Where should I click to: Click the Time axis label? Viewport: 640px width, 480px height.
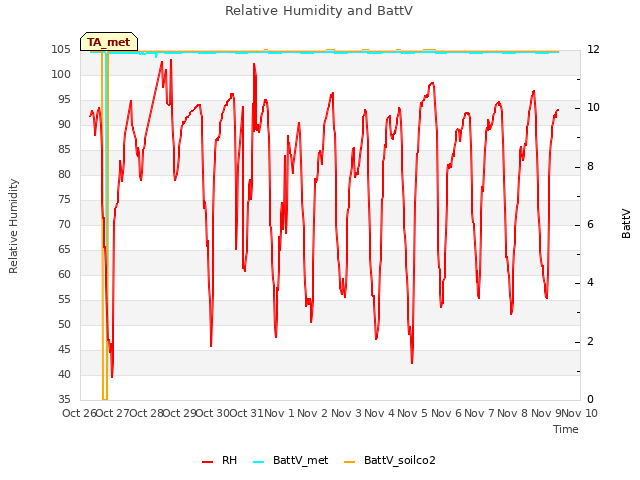566,429
